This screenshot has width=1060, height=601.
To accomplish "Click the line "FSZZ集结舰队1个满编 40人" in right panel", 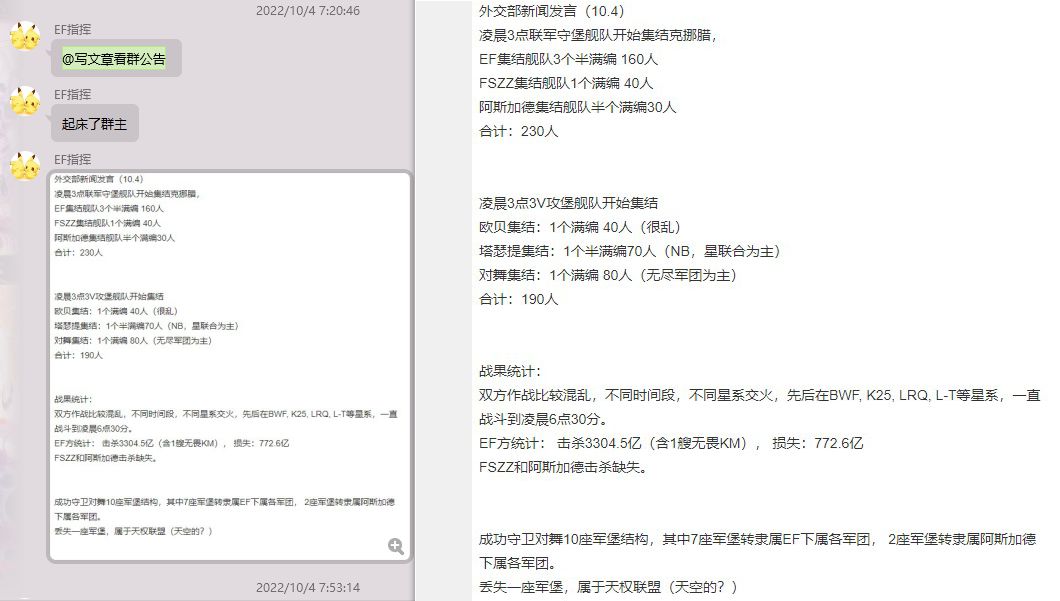I will pos(566,83).
